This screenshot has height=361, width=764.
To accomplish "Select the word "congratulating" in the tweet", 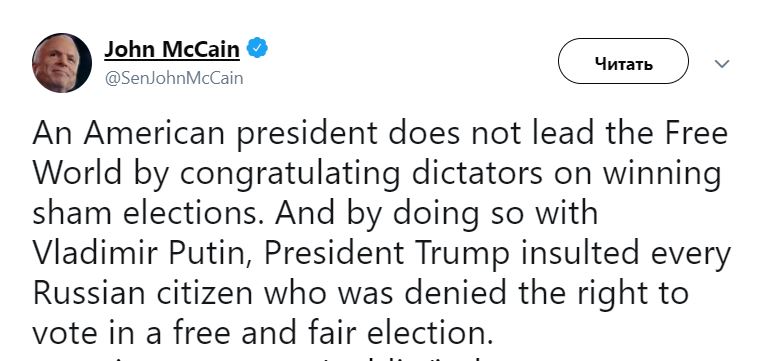I will pos(290,175).
